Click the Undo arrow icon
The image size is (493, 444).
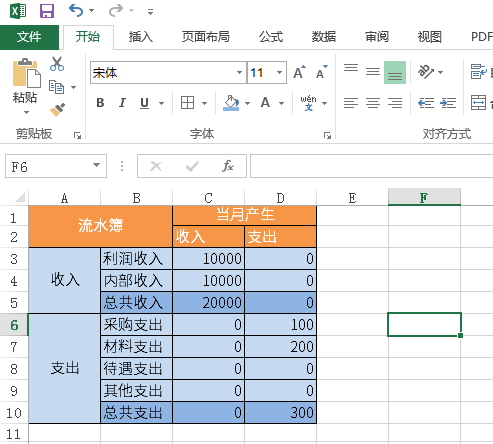coord(76,10)
